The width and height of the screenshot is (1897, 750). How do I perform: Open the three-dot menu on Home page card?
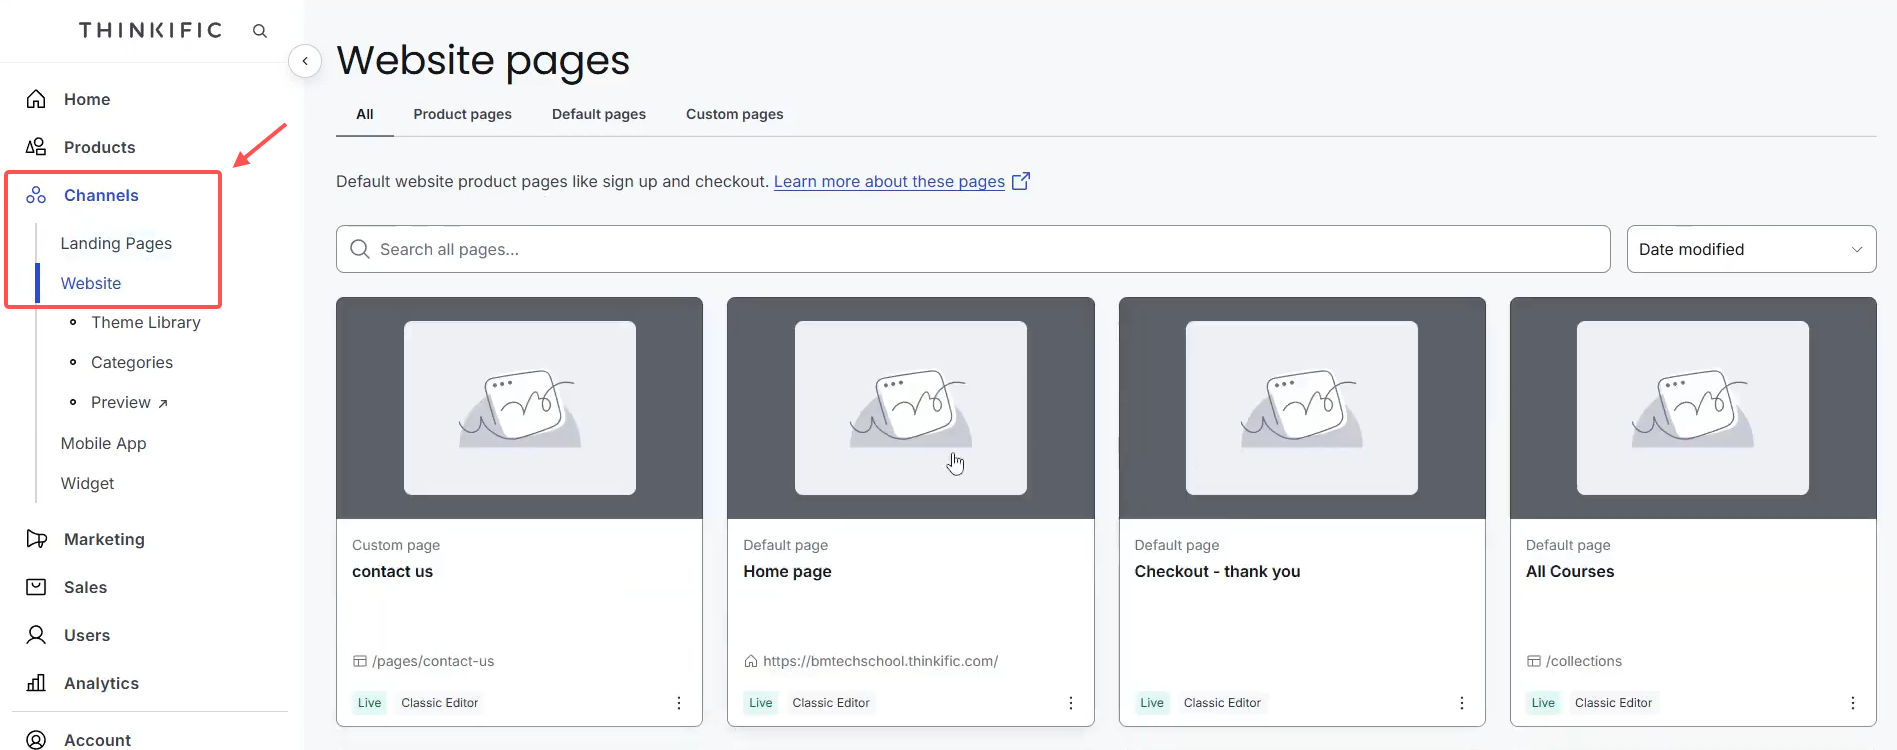click(1071, 703)
